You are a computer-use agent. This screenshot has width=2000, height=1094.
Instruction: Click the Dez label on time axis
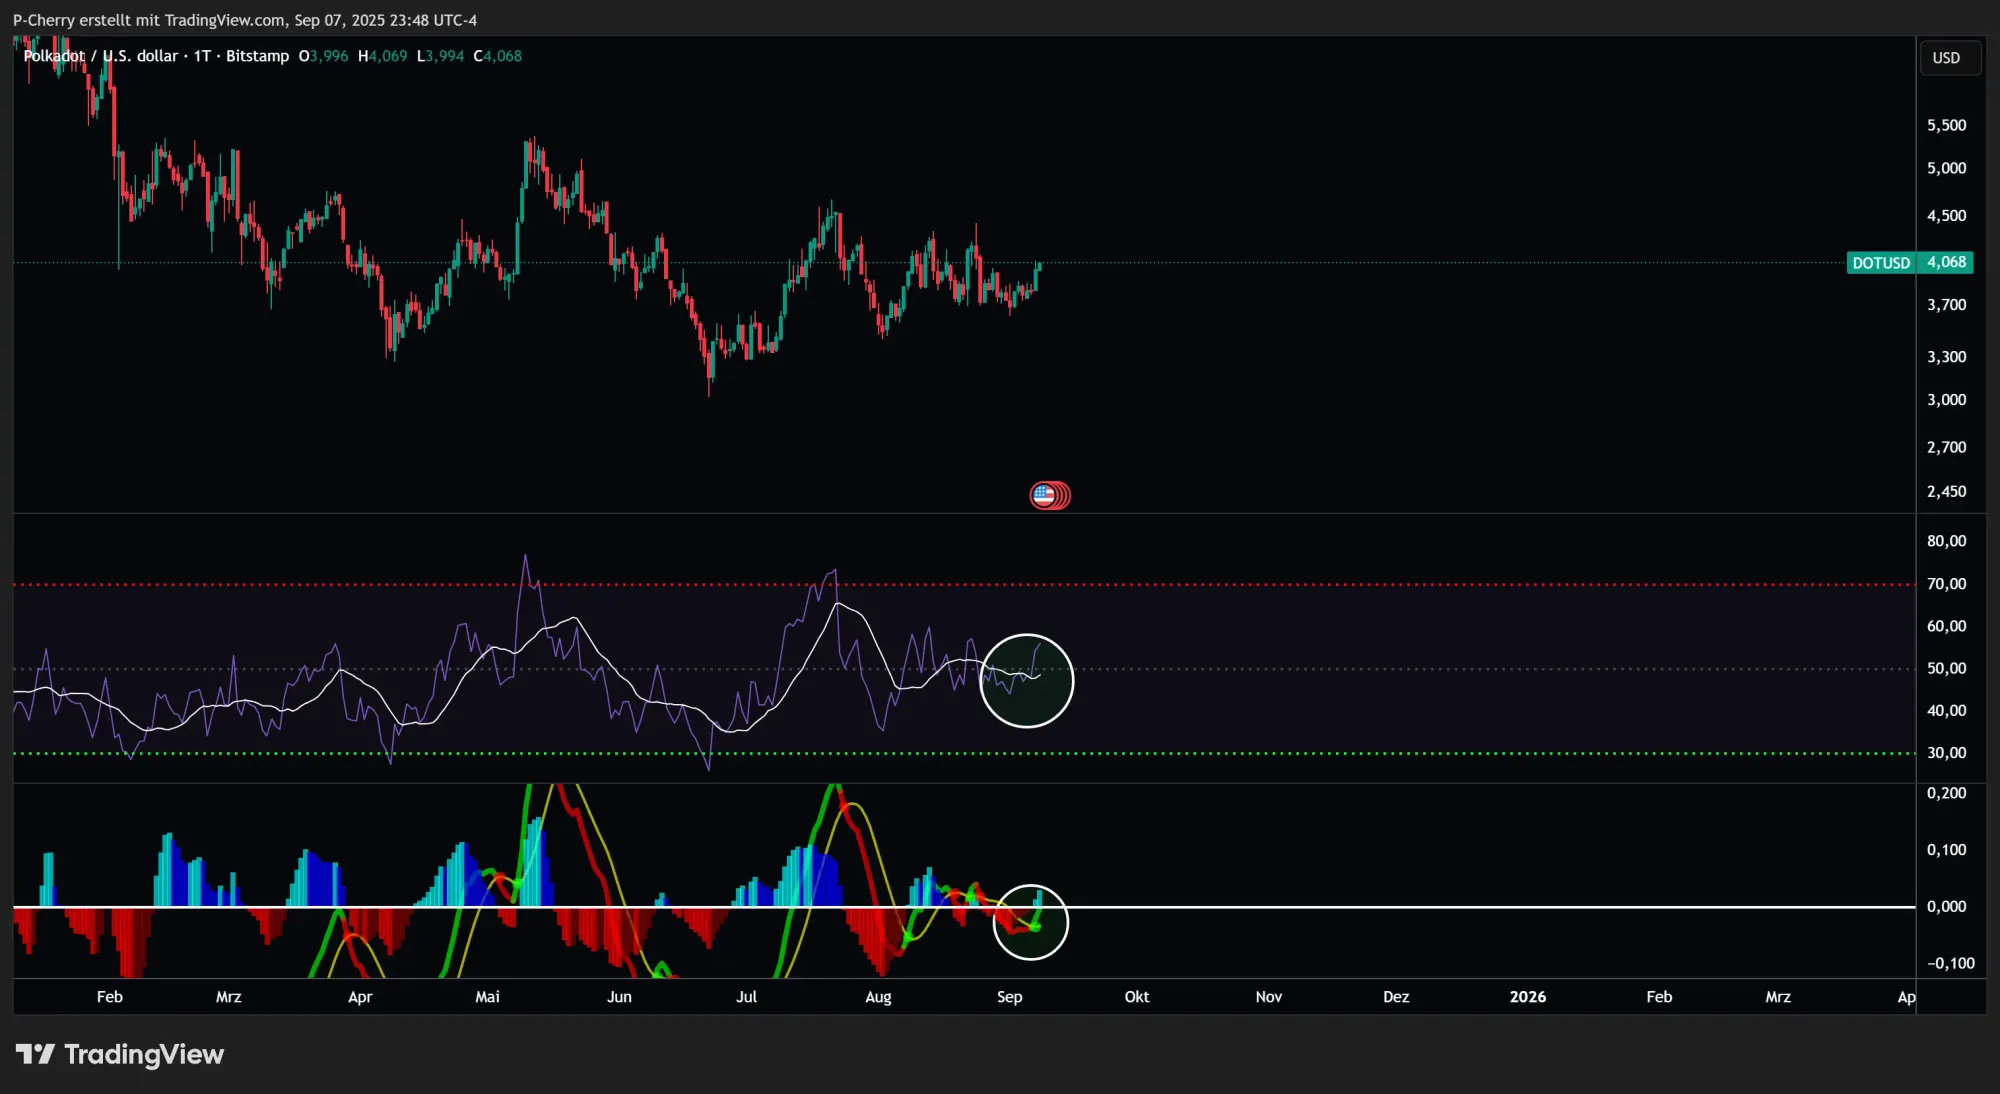(x=1396, y=997)
